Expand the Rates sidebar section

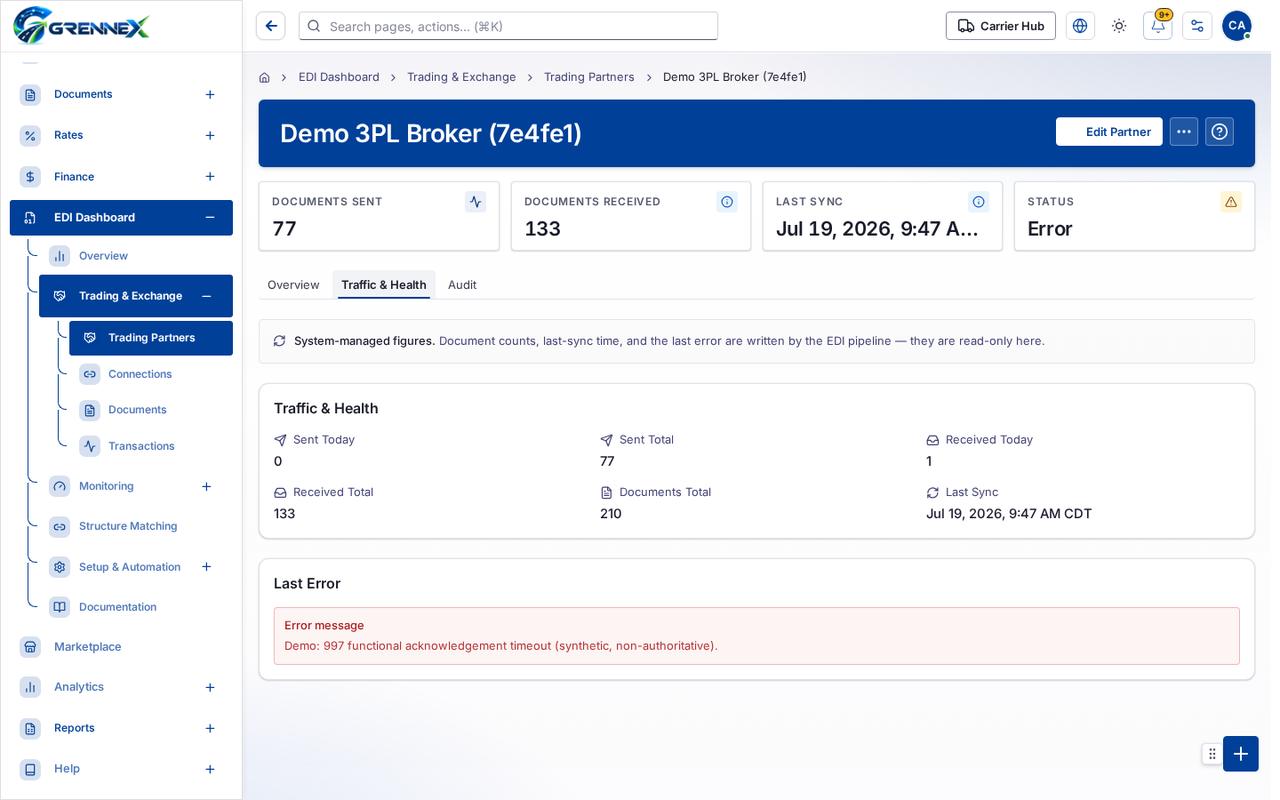click(210, 136)
